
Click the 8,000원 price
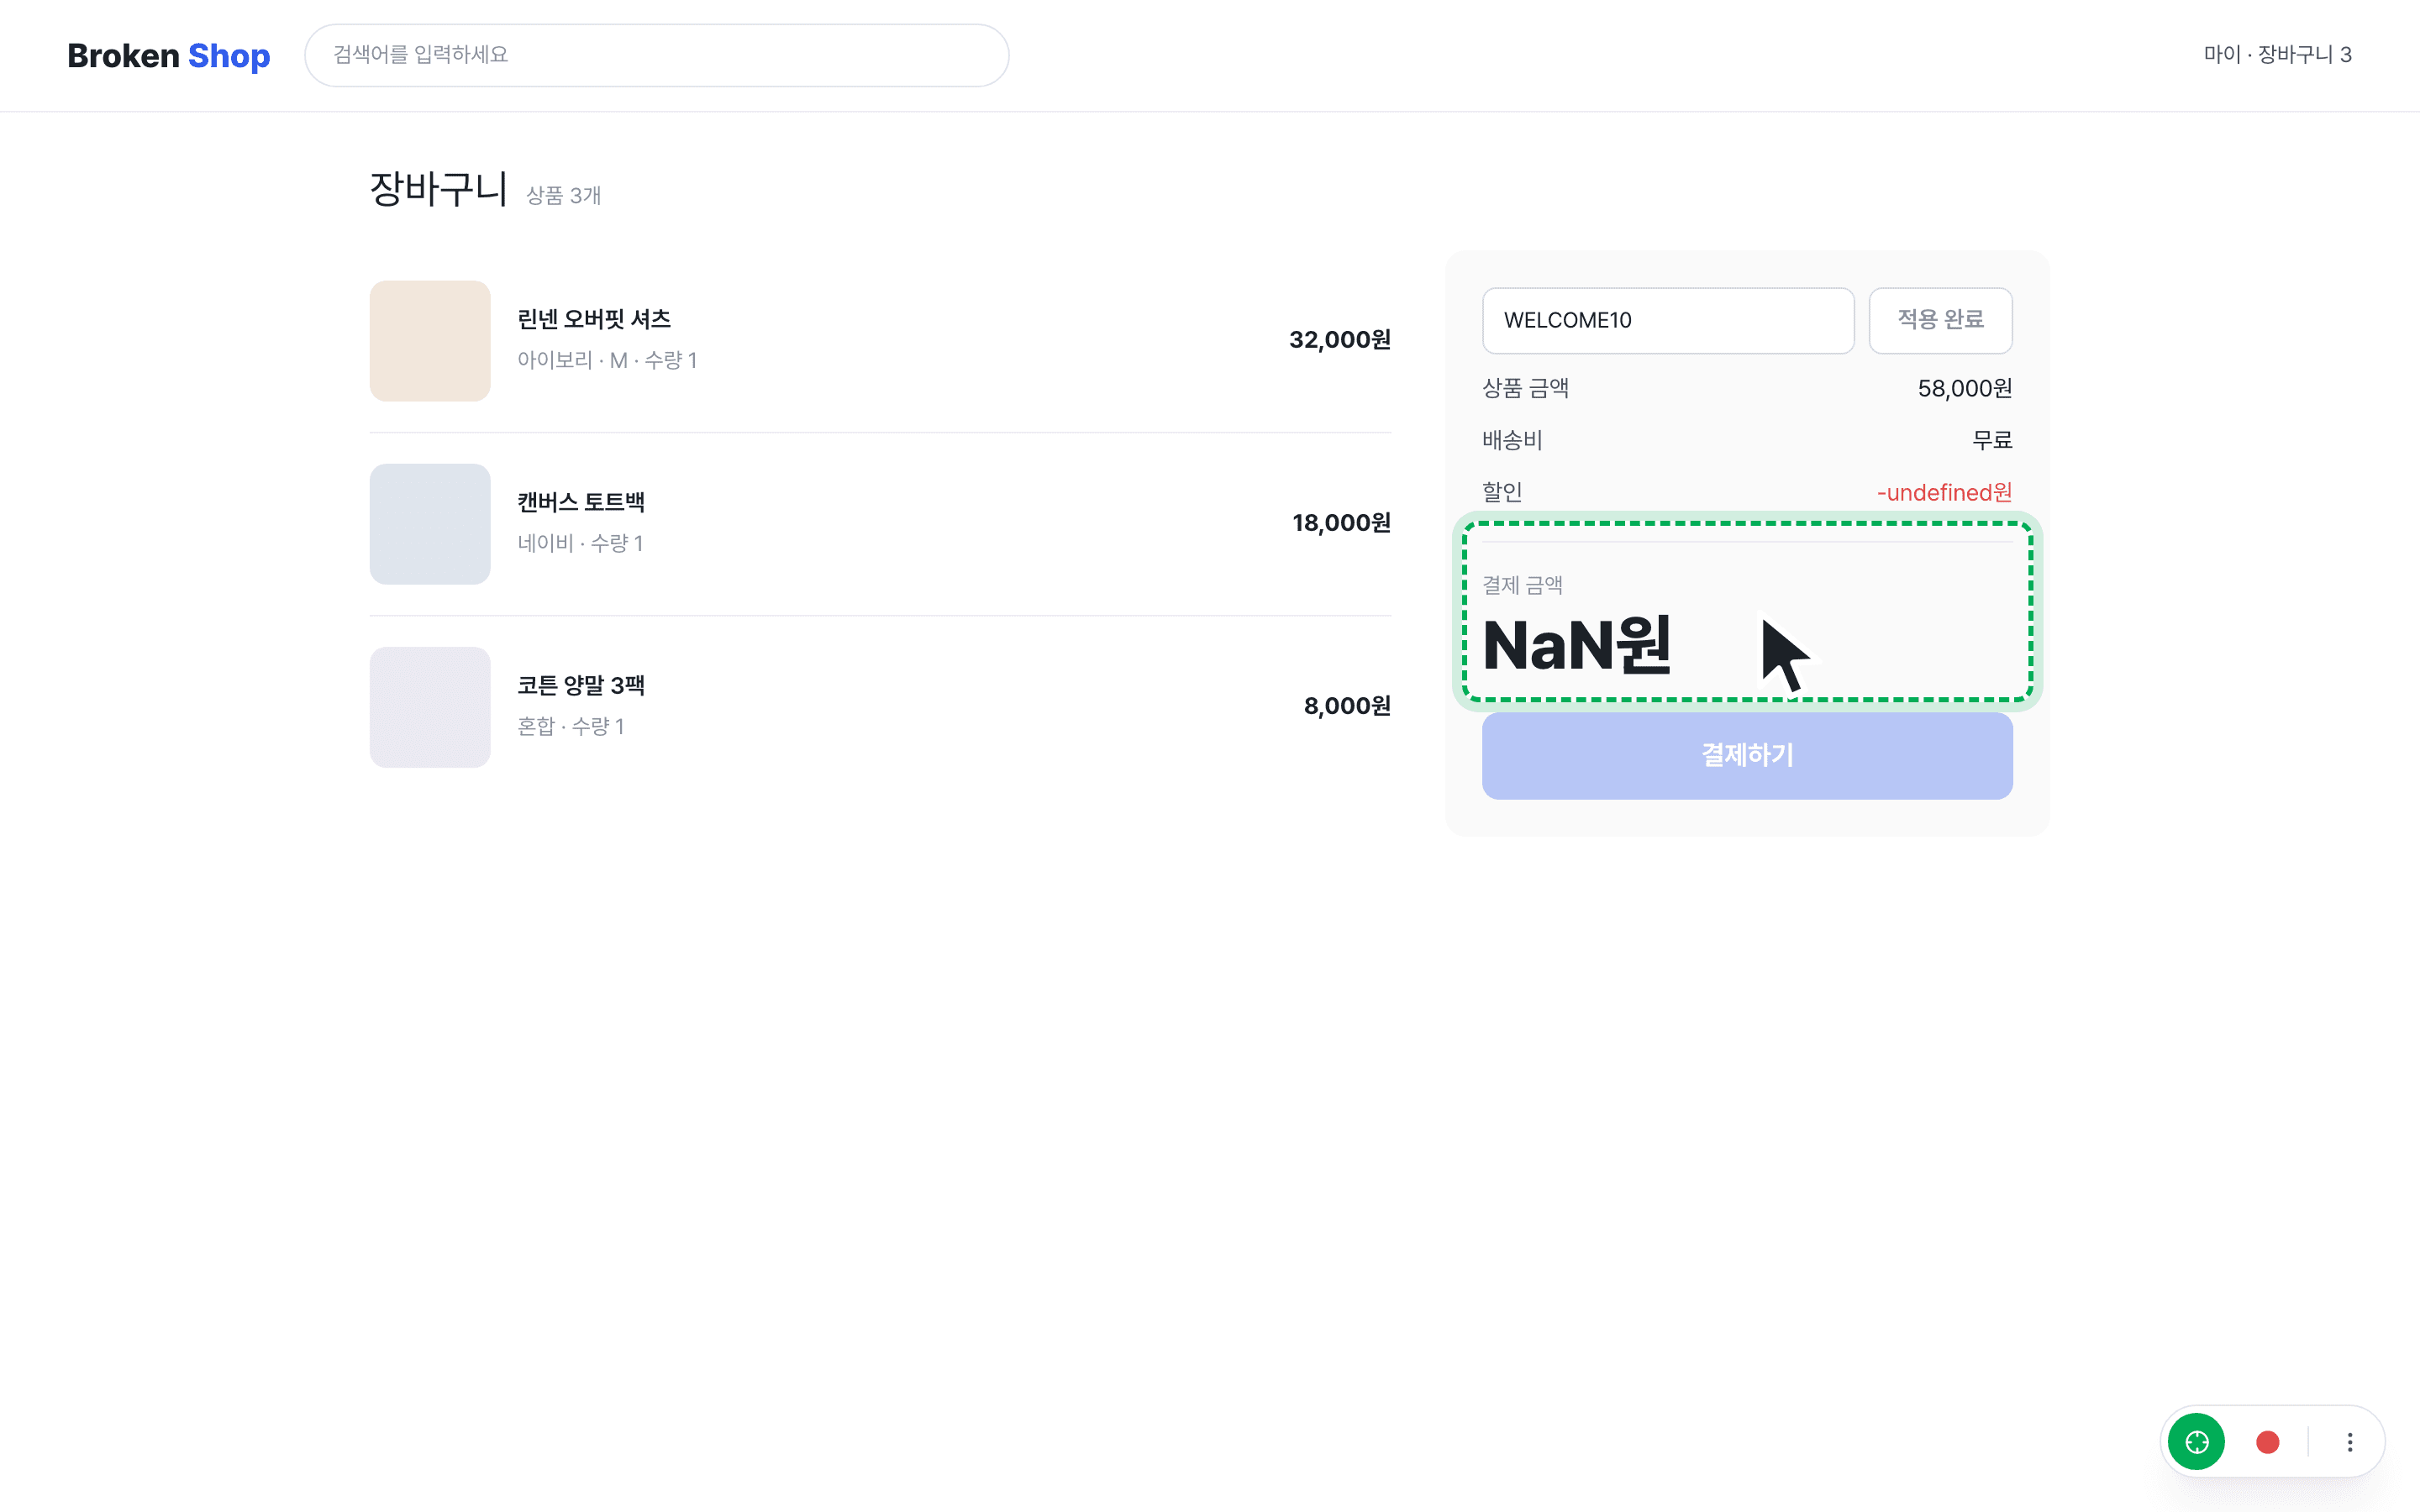tap(1347, 706)
